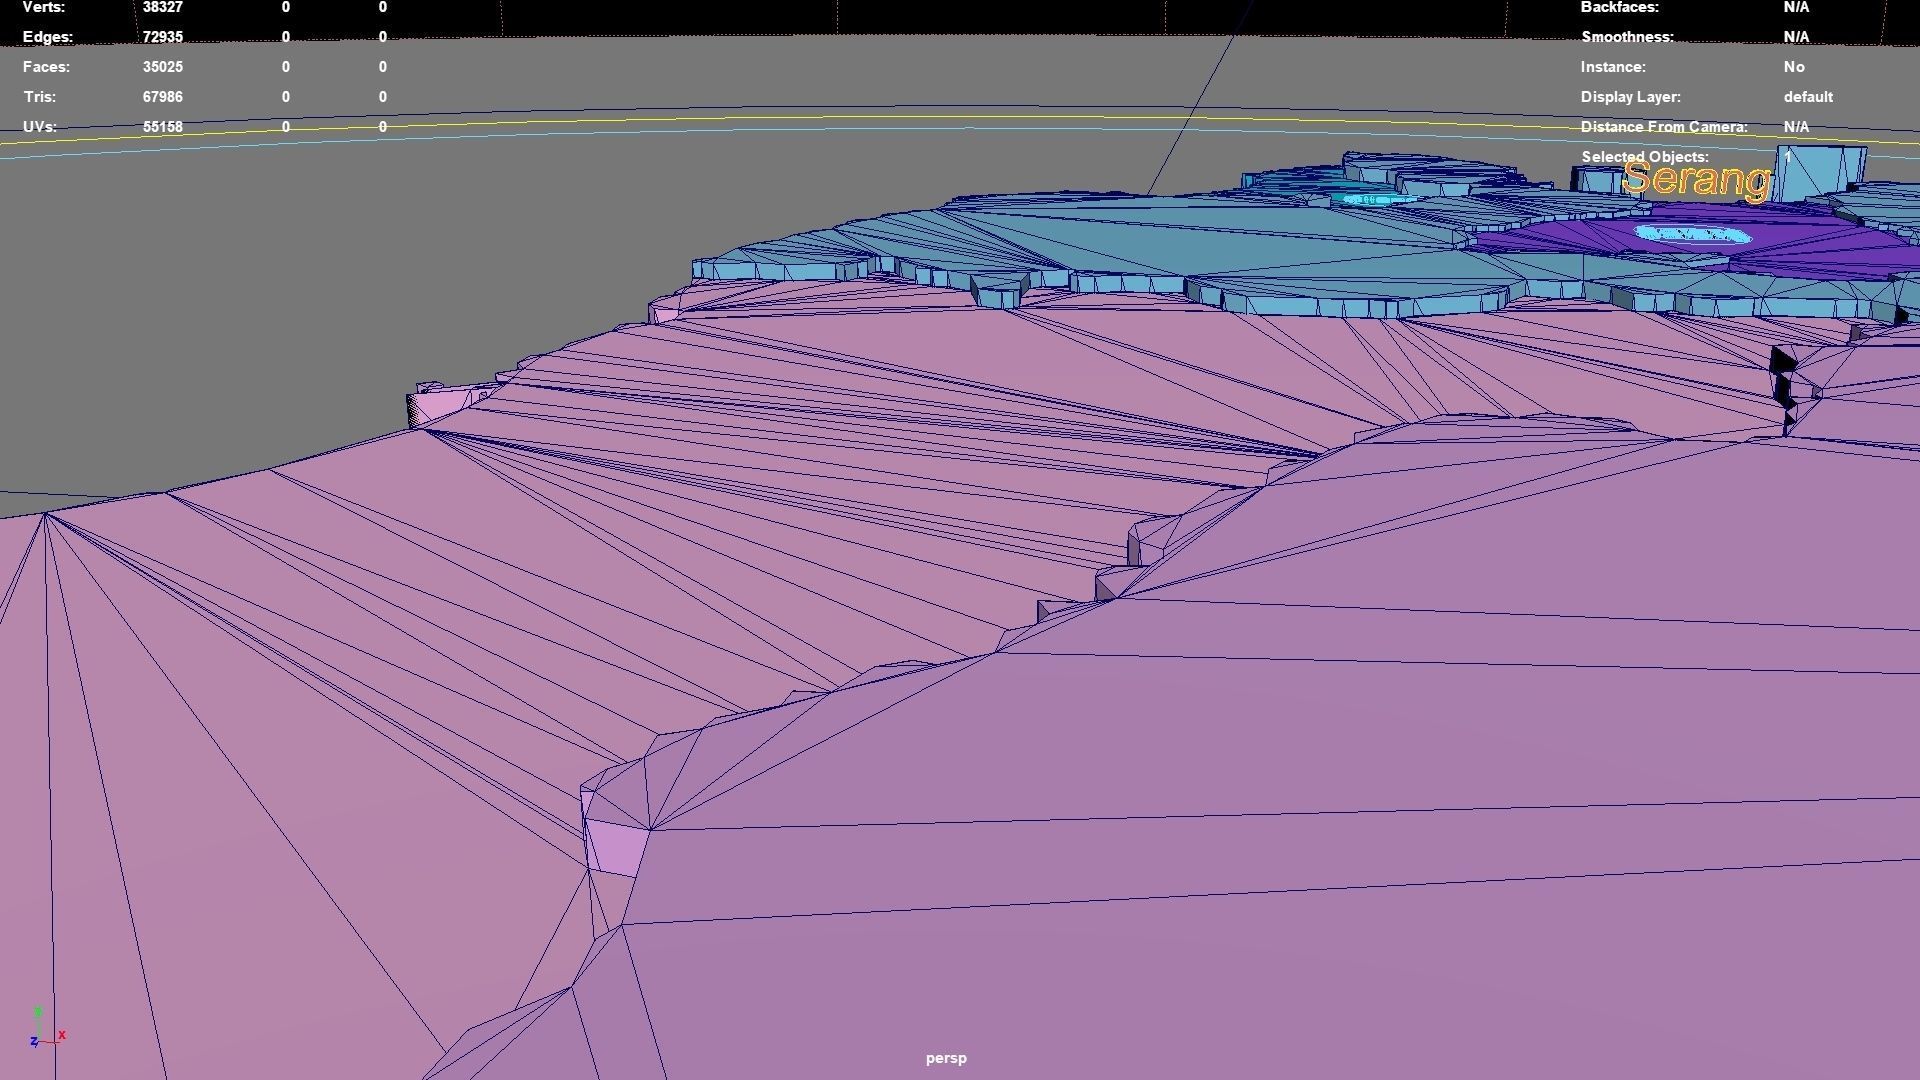Click the Display Layer: label
This screenshot has width=1920, height=1080.
point(1630,97)
